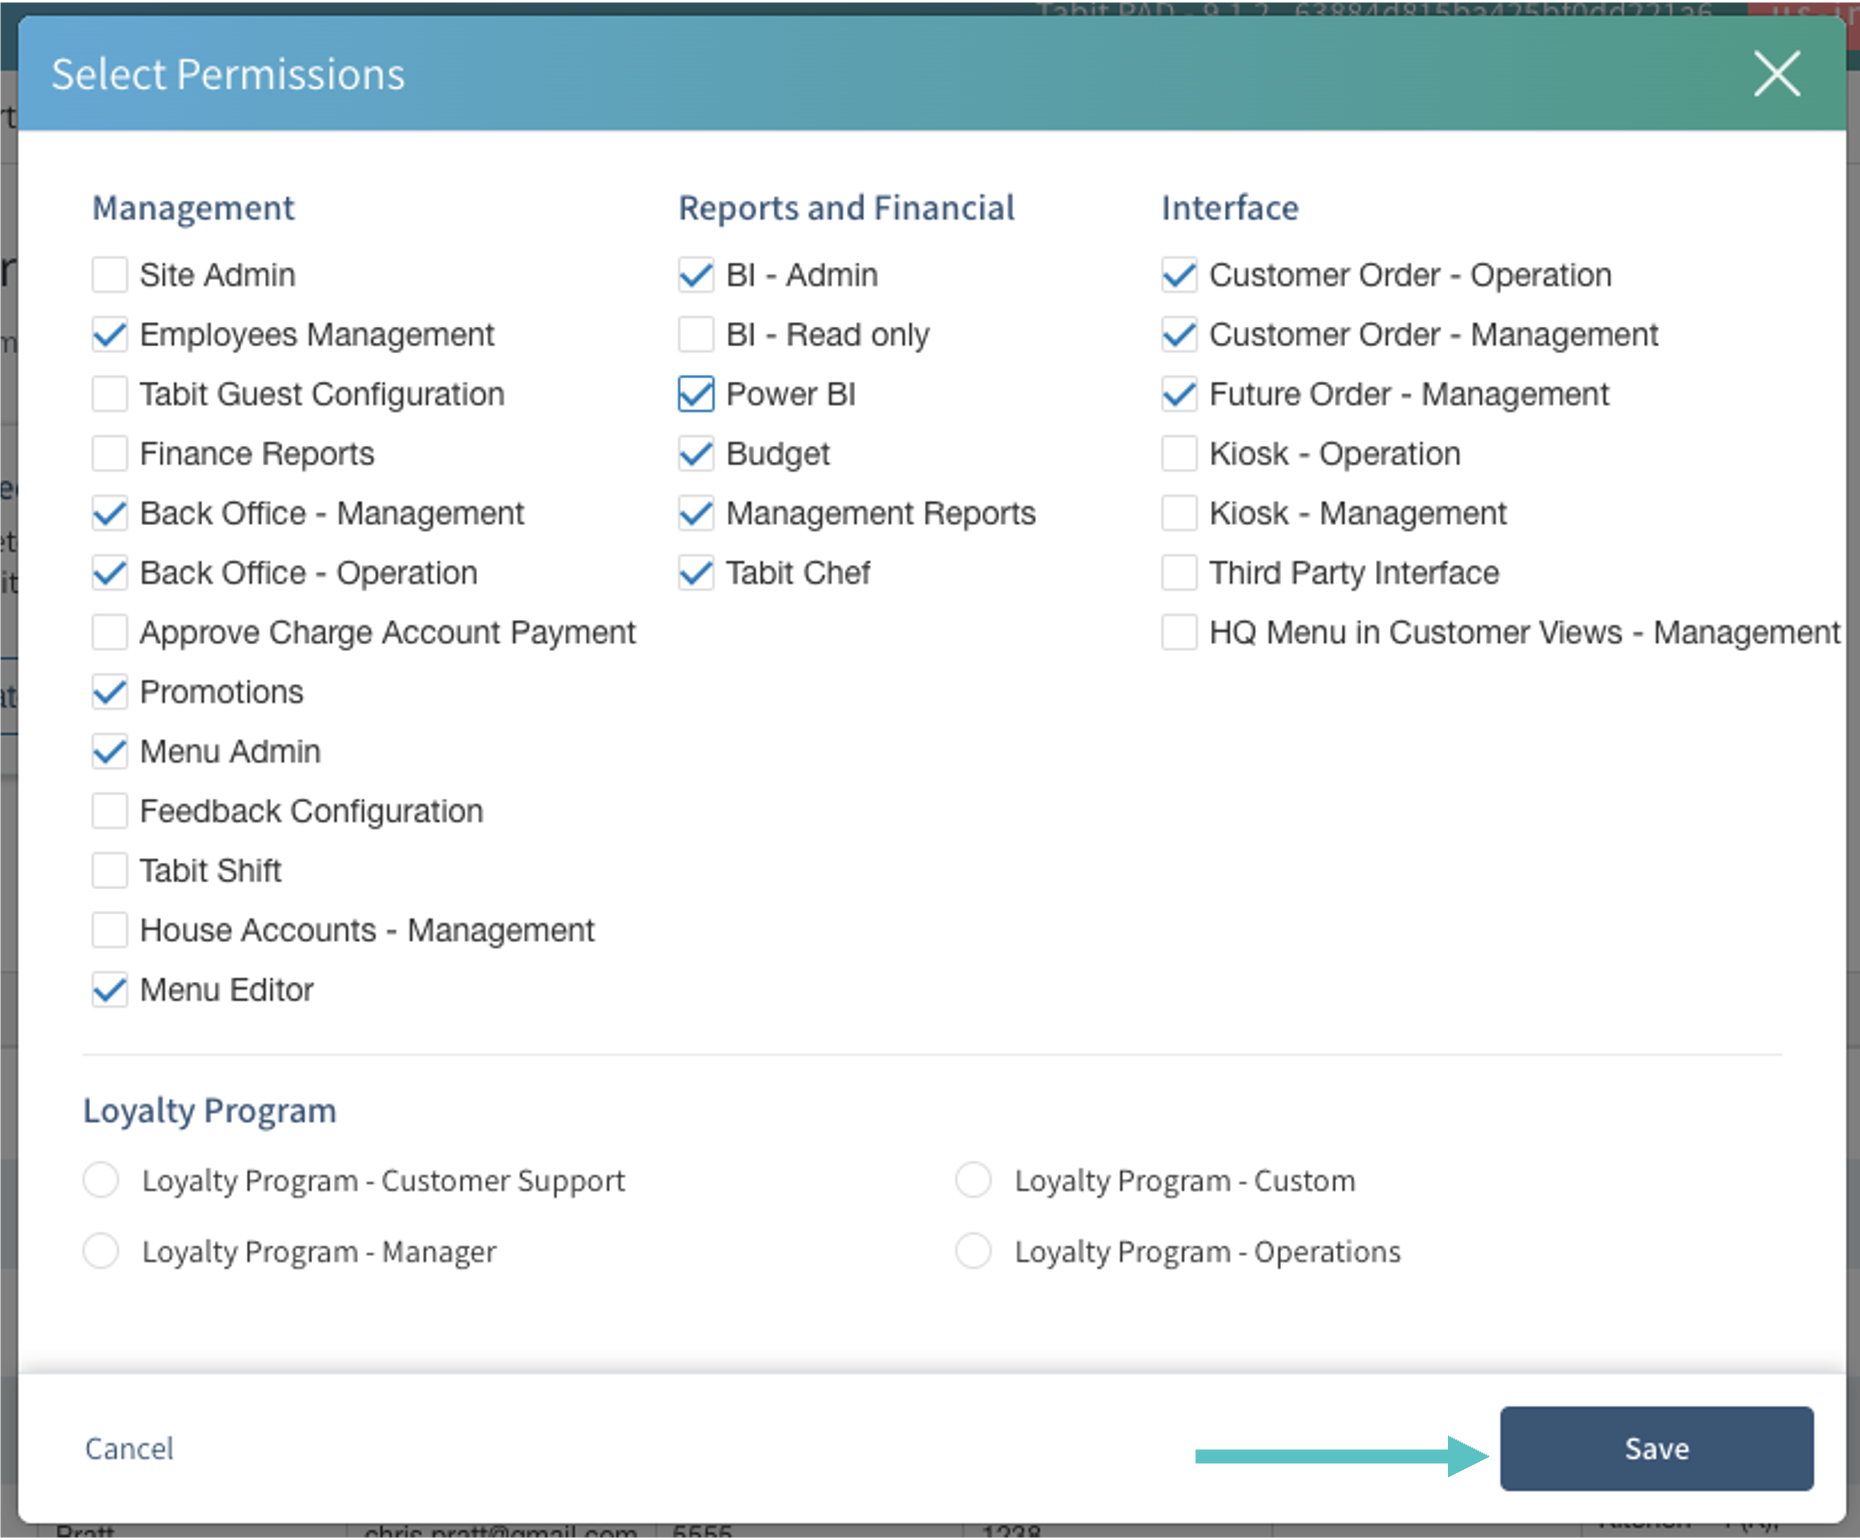Tick Approve Charge Account Payment
The height and width of the screenshot is (1540, 1860).
click(110, 633)
